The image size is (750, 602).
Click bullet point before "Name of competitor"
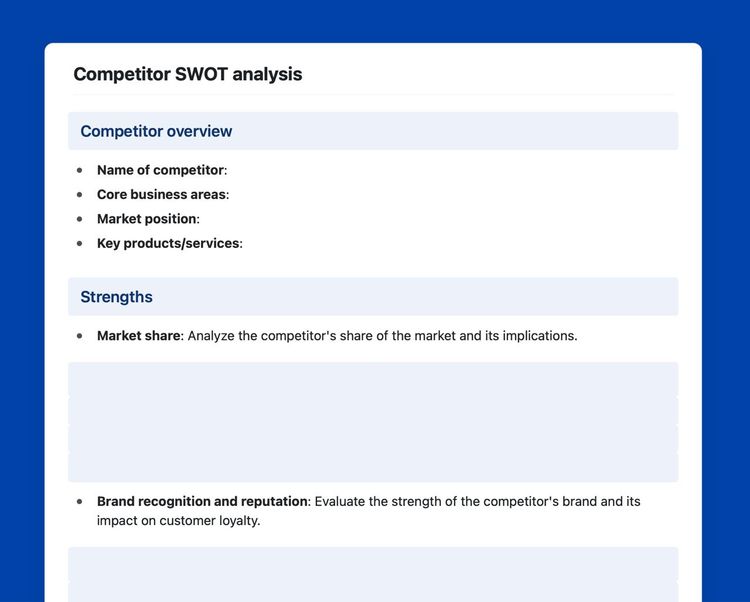click(x=80, y=171)
